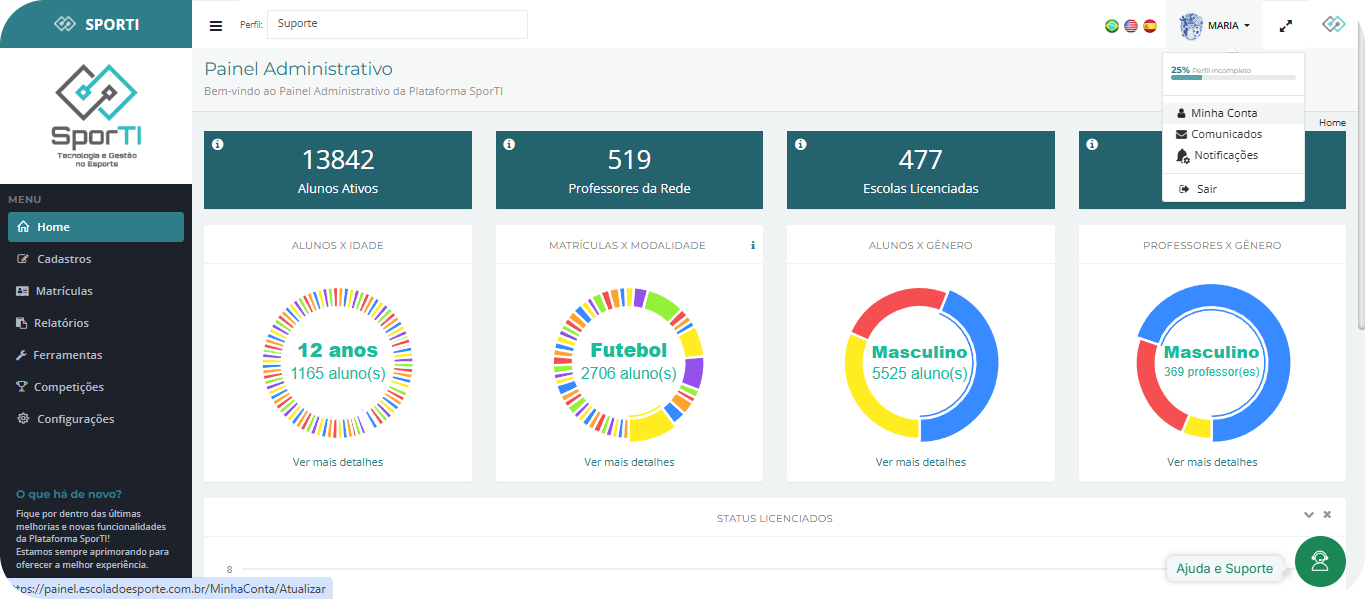Click the info icon on Professores da Rede card
This screenshot has width=1365, height=599.
tap(509, 145)
